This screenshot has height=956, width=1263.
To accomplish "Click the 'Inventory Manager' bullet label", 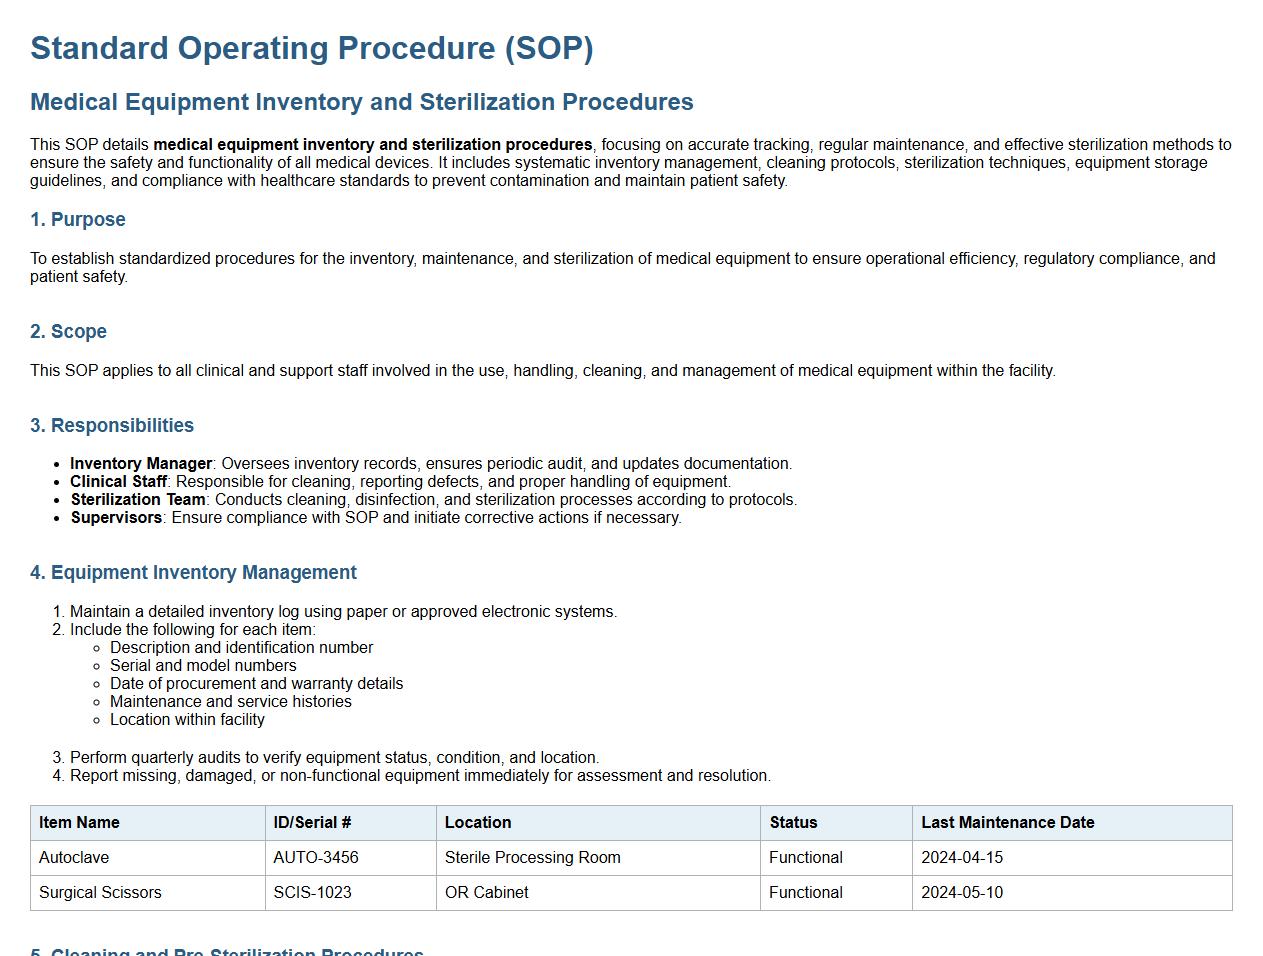I will tap(141, 464).
